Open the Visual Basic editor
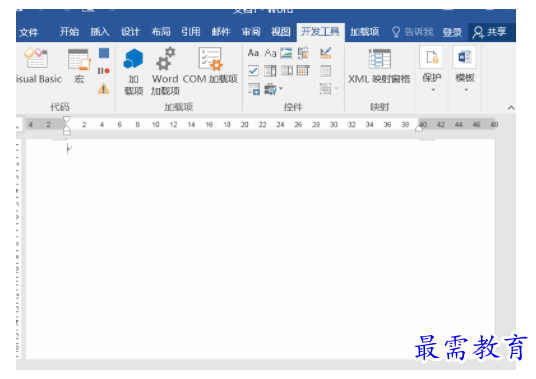 tap(38, 66)
